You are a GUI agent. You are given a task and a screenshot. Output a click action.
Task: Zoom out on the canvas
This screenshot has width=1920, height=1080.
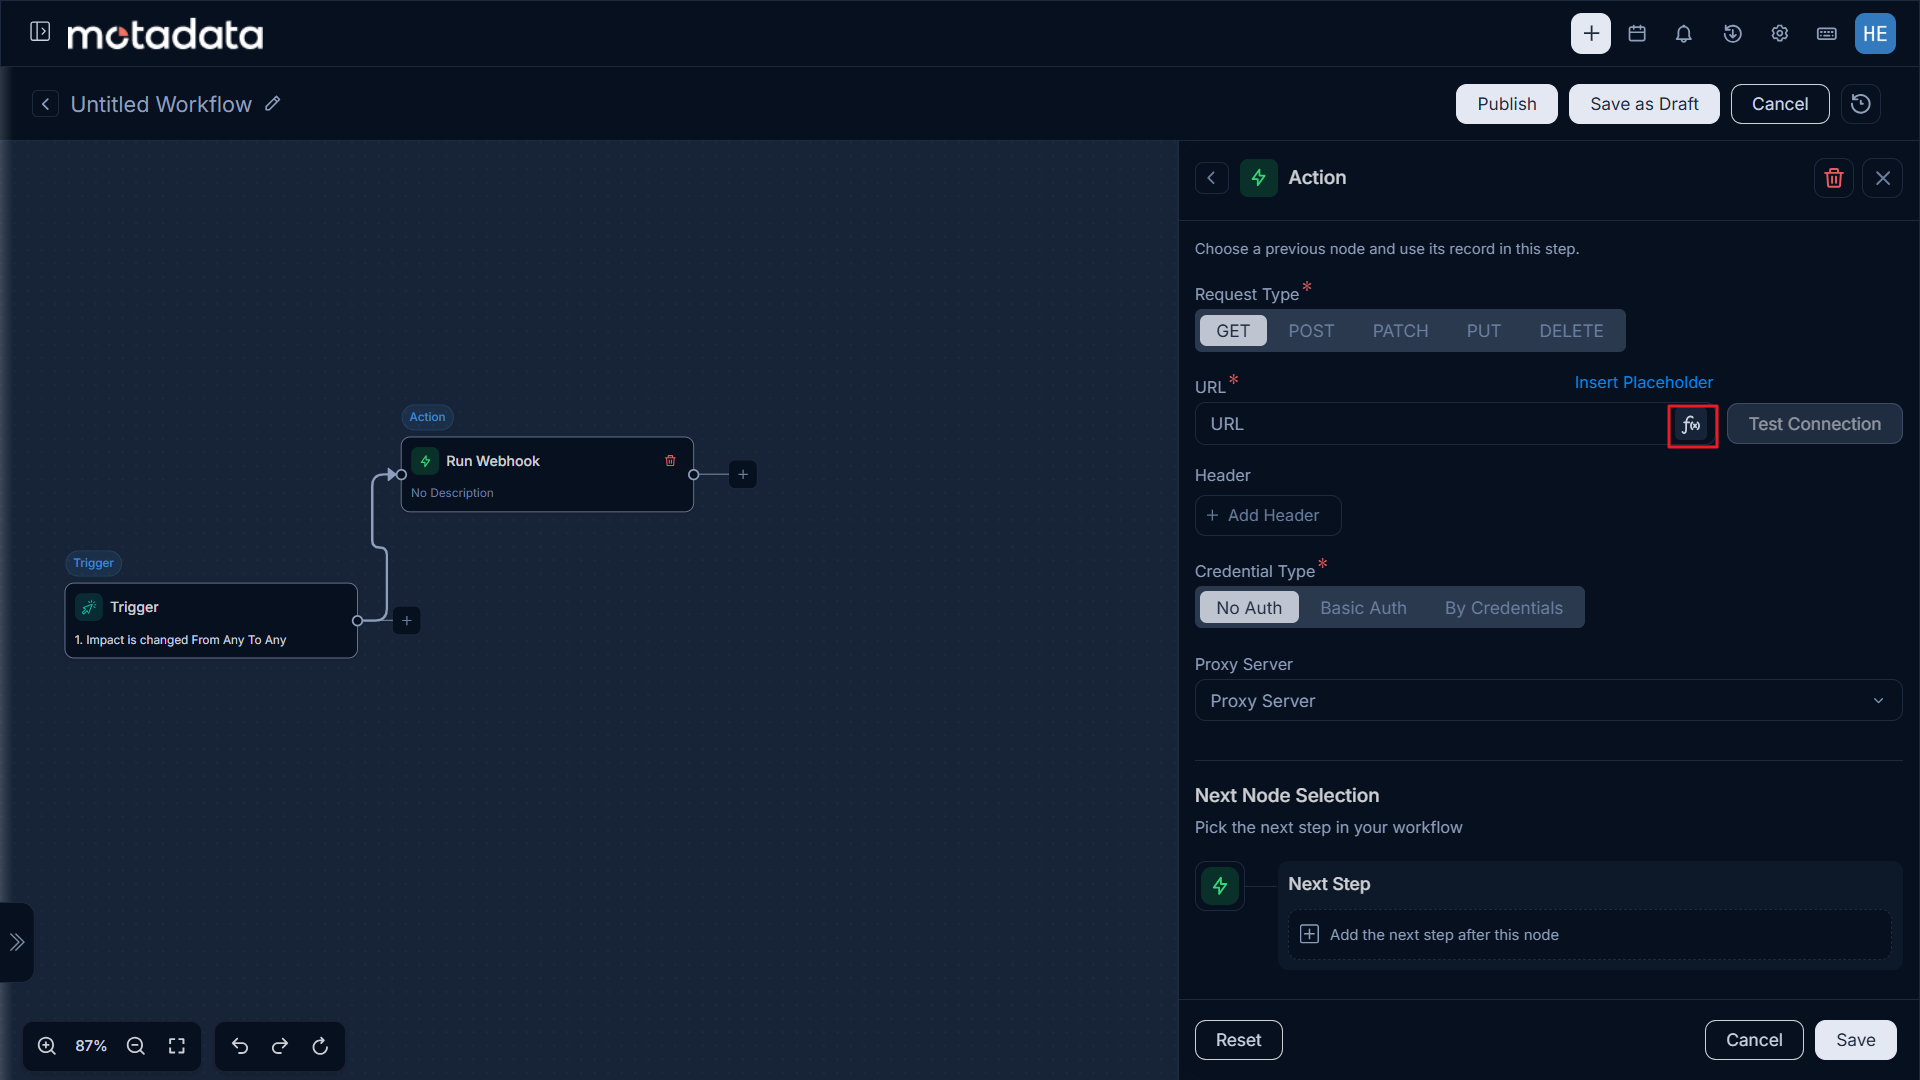(x=136, y=1046)
